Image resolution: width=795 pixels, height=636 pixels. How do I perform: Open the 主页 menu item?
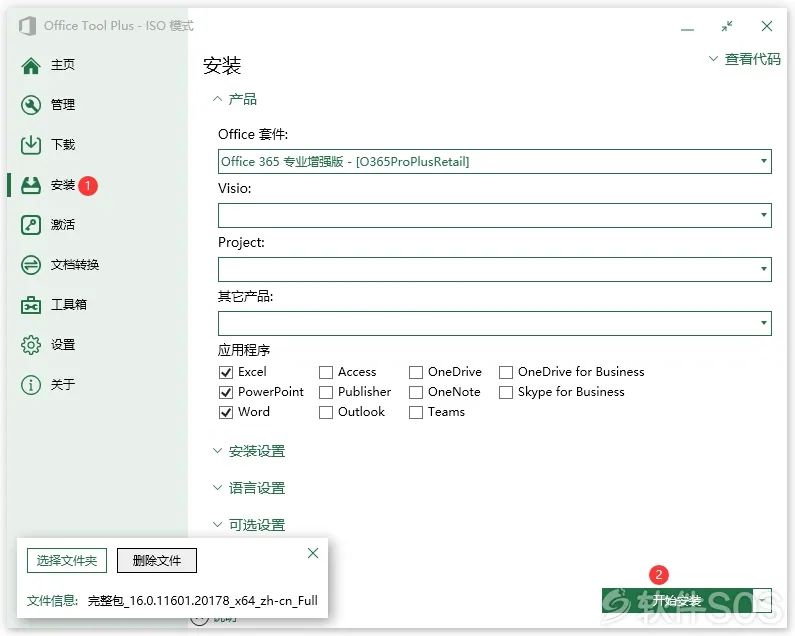[x=63, y=65]
